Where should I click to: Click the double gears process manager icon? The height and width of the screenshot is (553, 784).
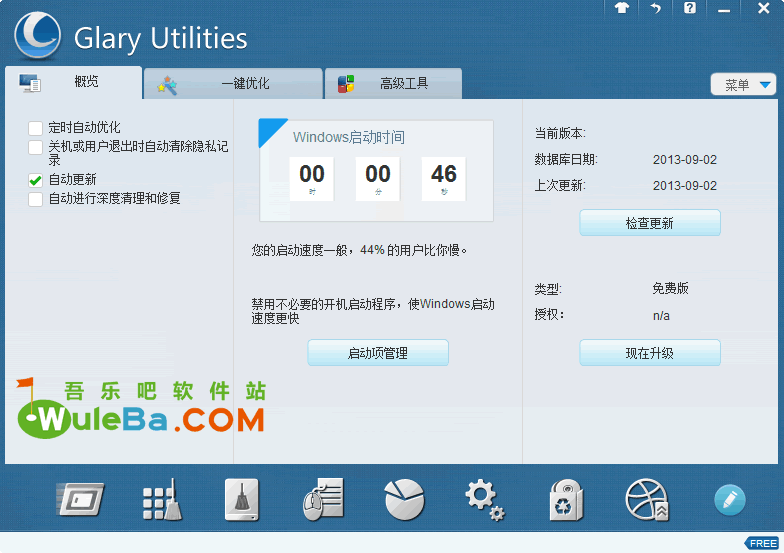coord(484,500)
